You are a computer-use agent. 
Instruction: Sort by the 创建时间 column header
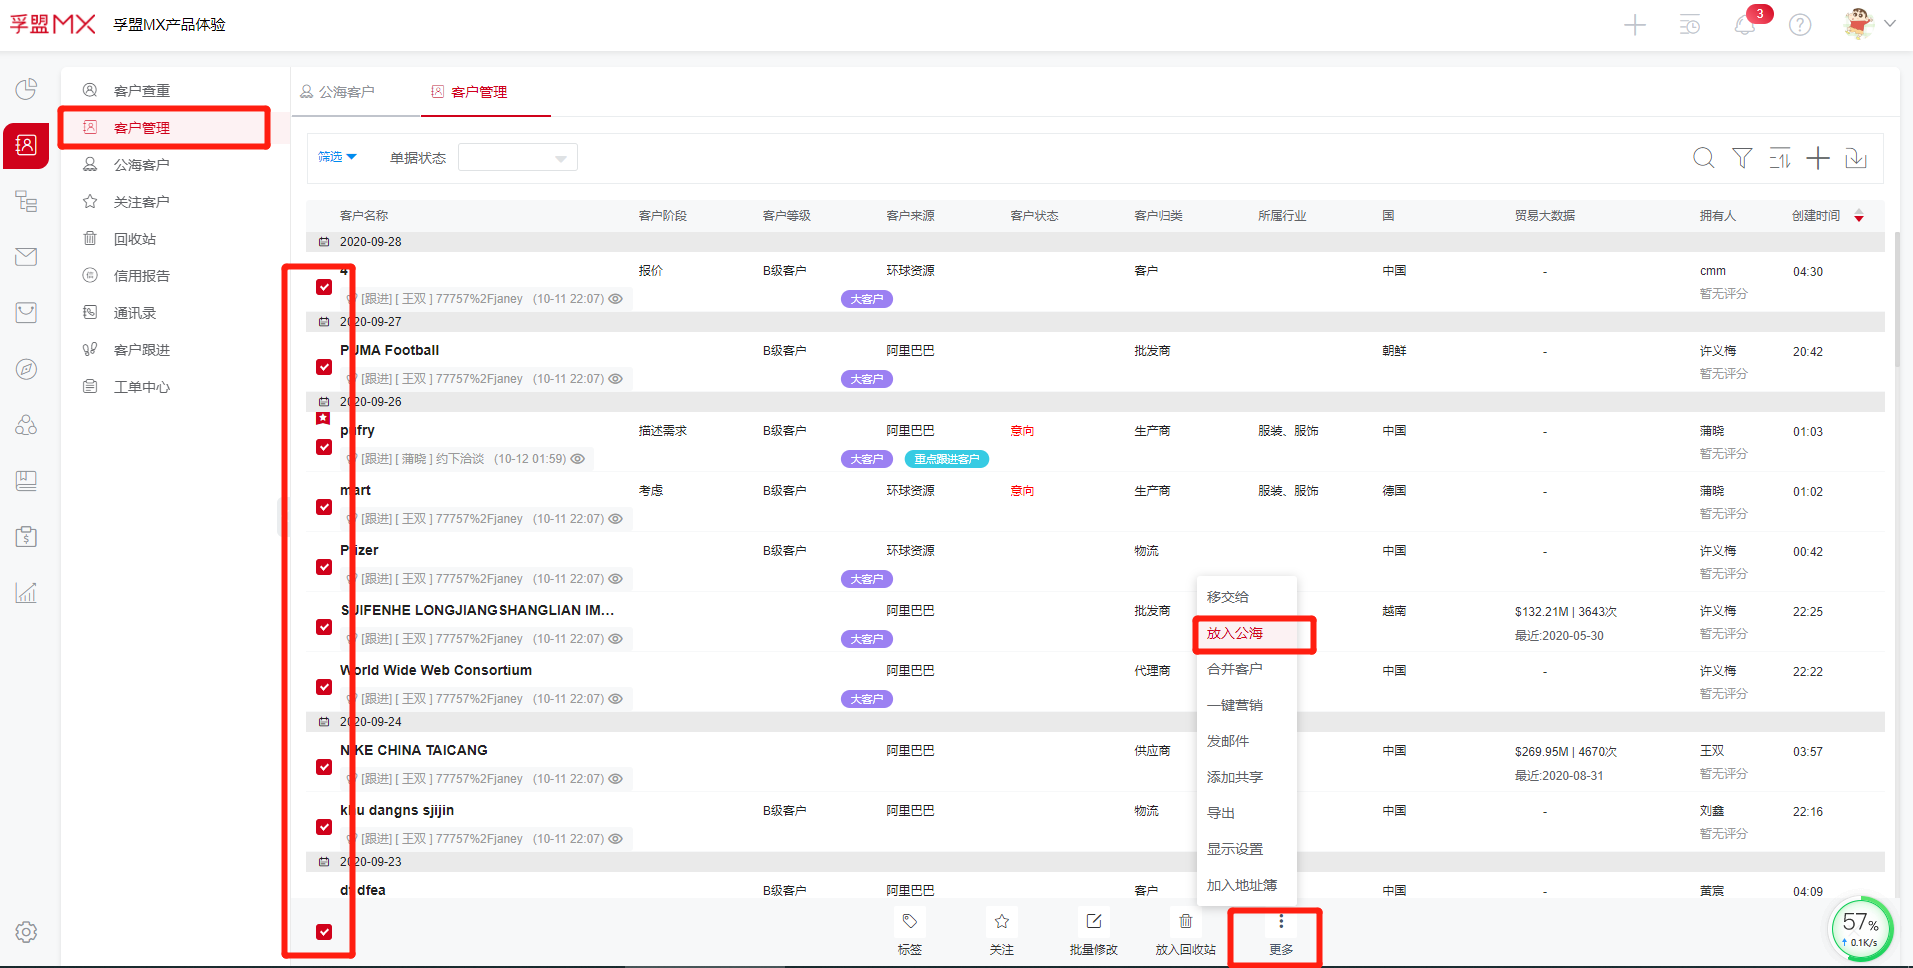tap(1816, 216)
